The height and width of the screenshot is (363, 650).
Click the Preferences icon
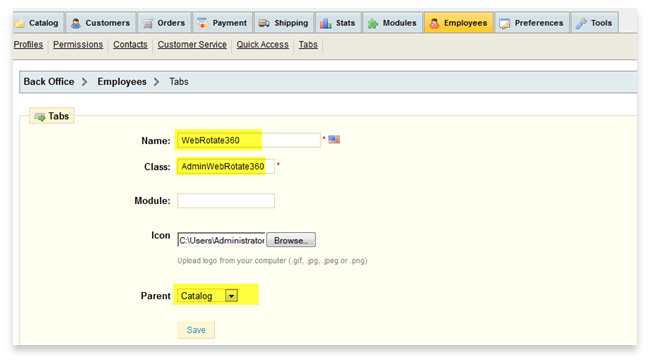[x=504, y=24]
